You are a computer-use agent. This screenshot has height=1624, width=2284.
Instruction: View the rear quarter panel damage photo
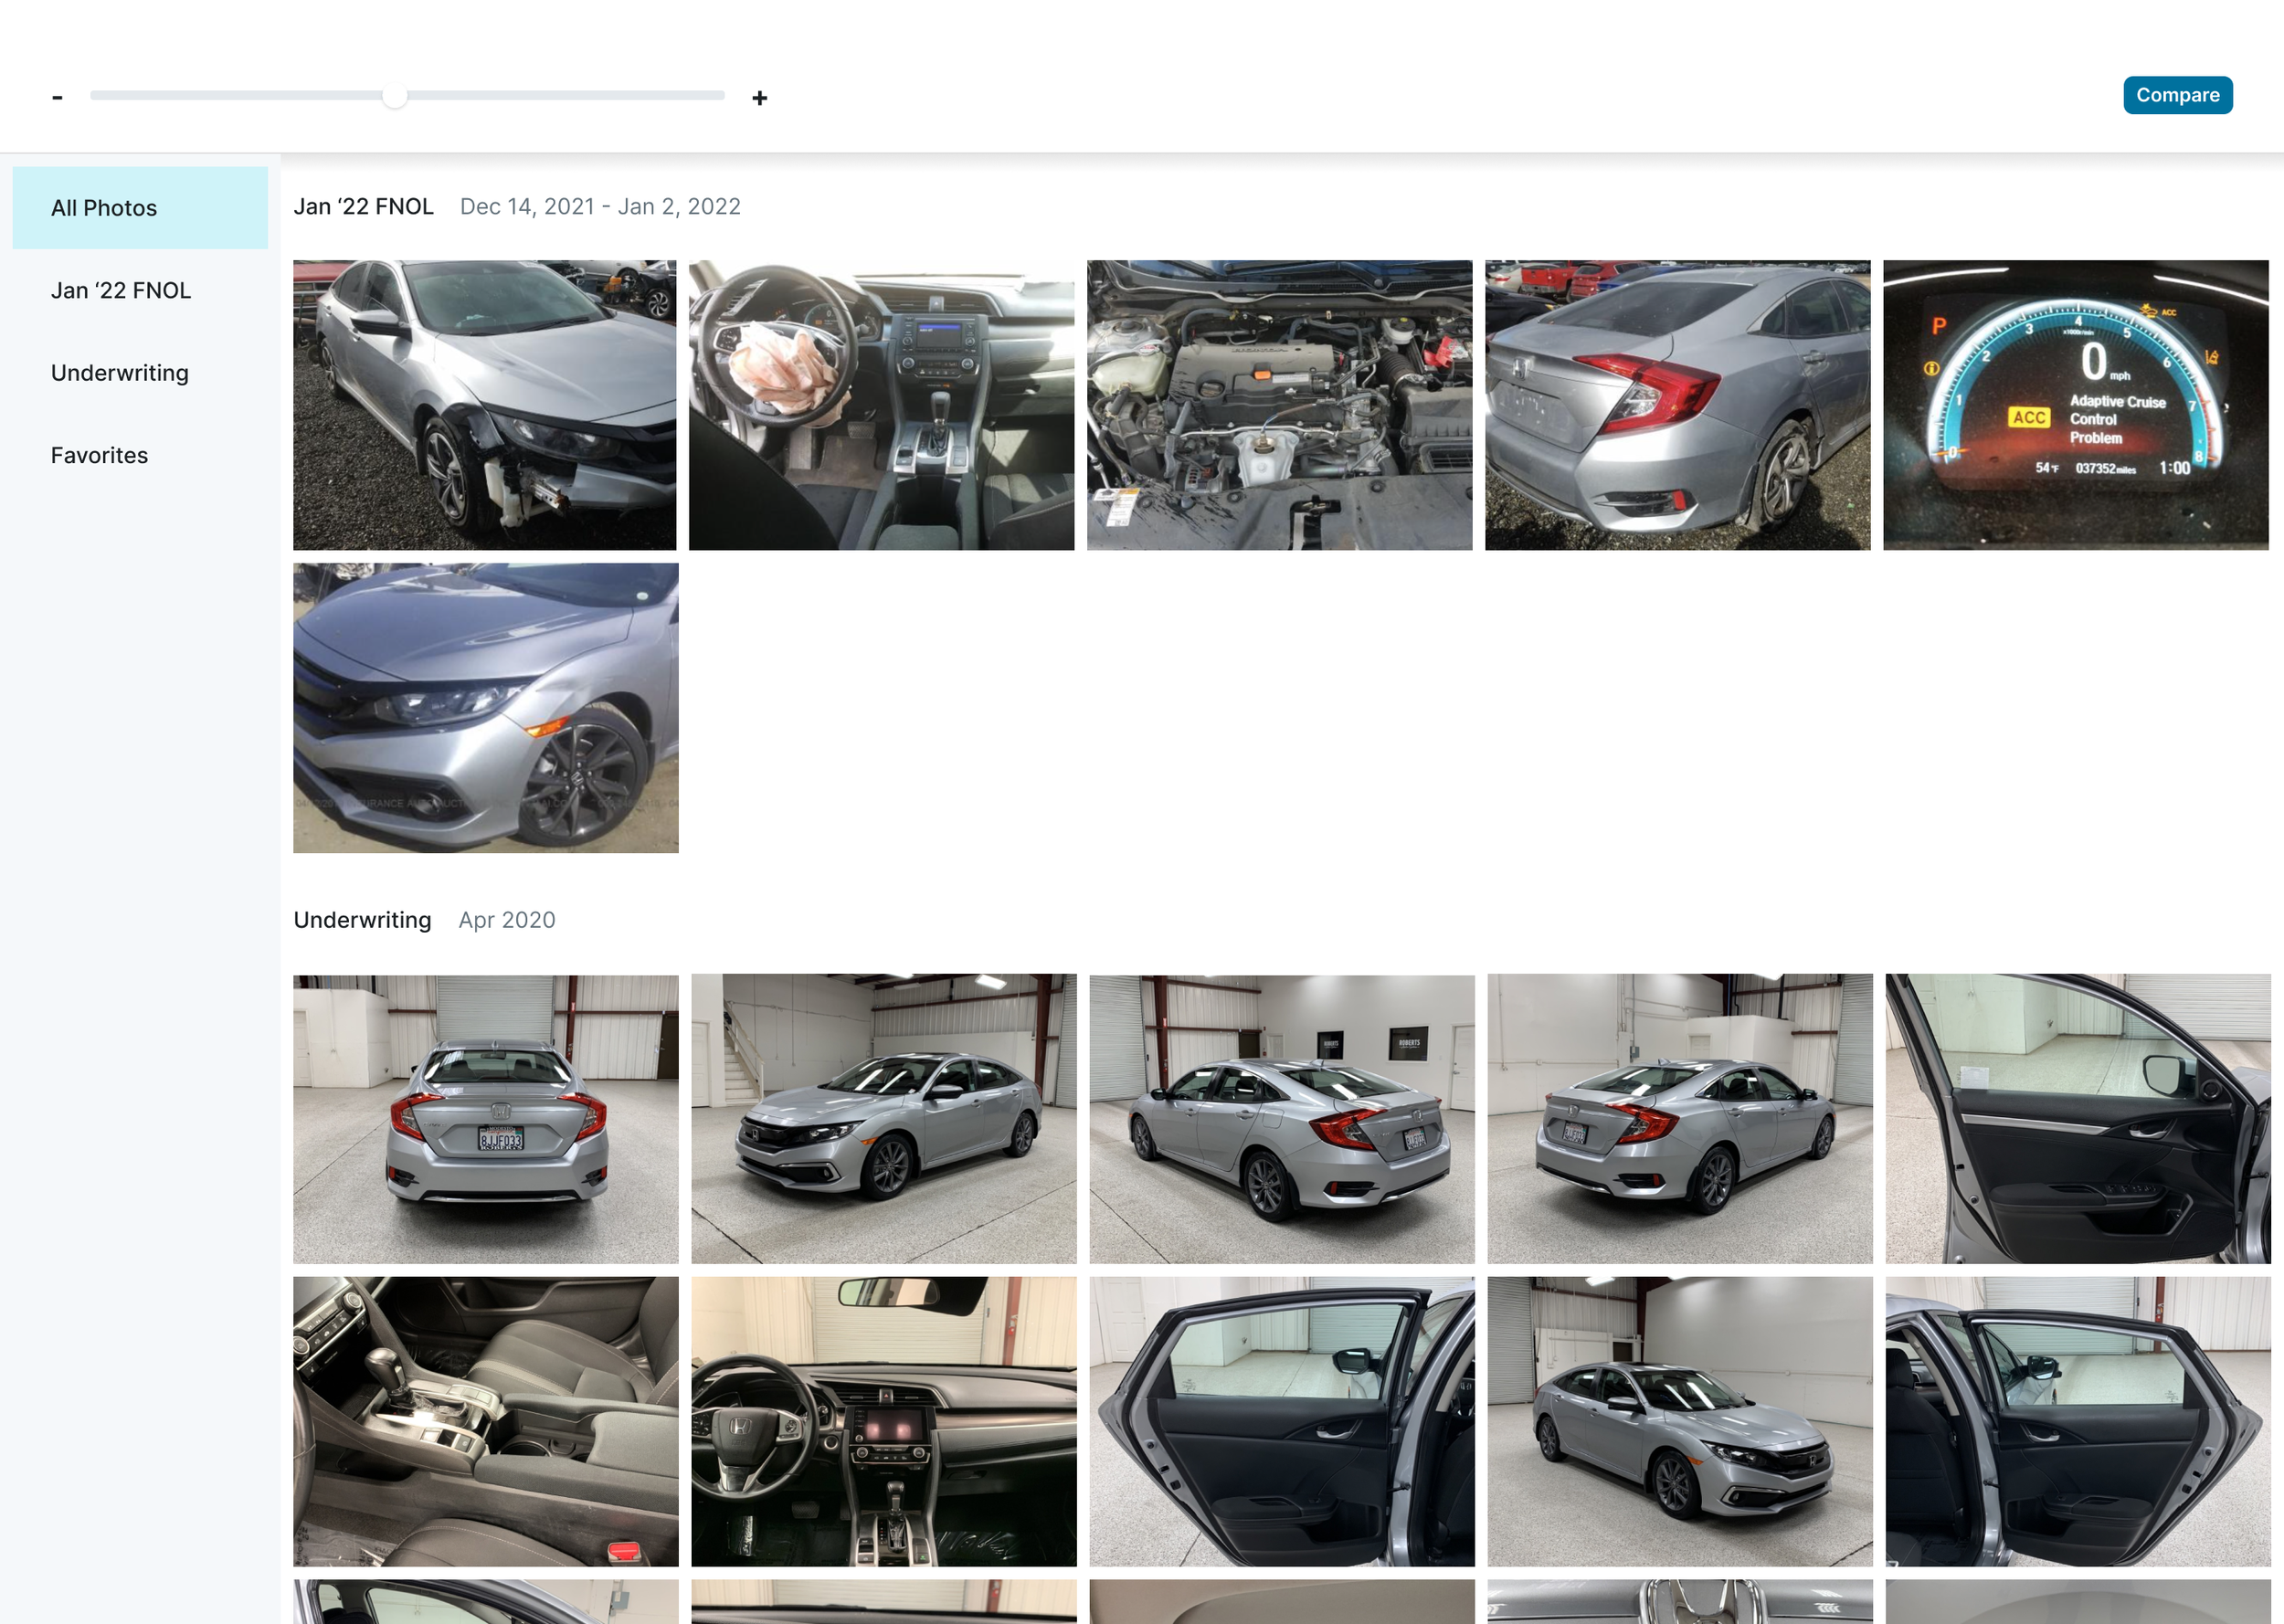(x=1677, y=405)
